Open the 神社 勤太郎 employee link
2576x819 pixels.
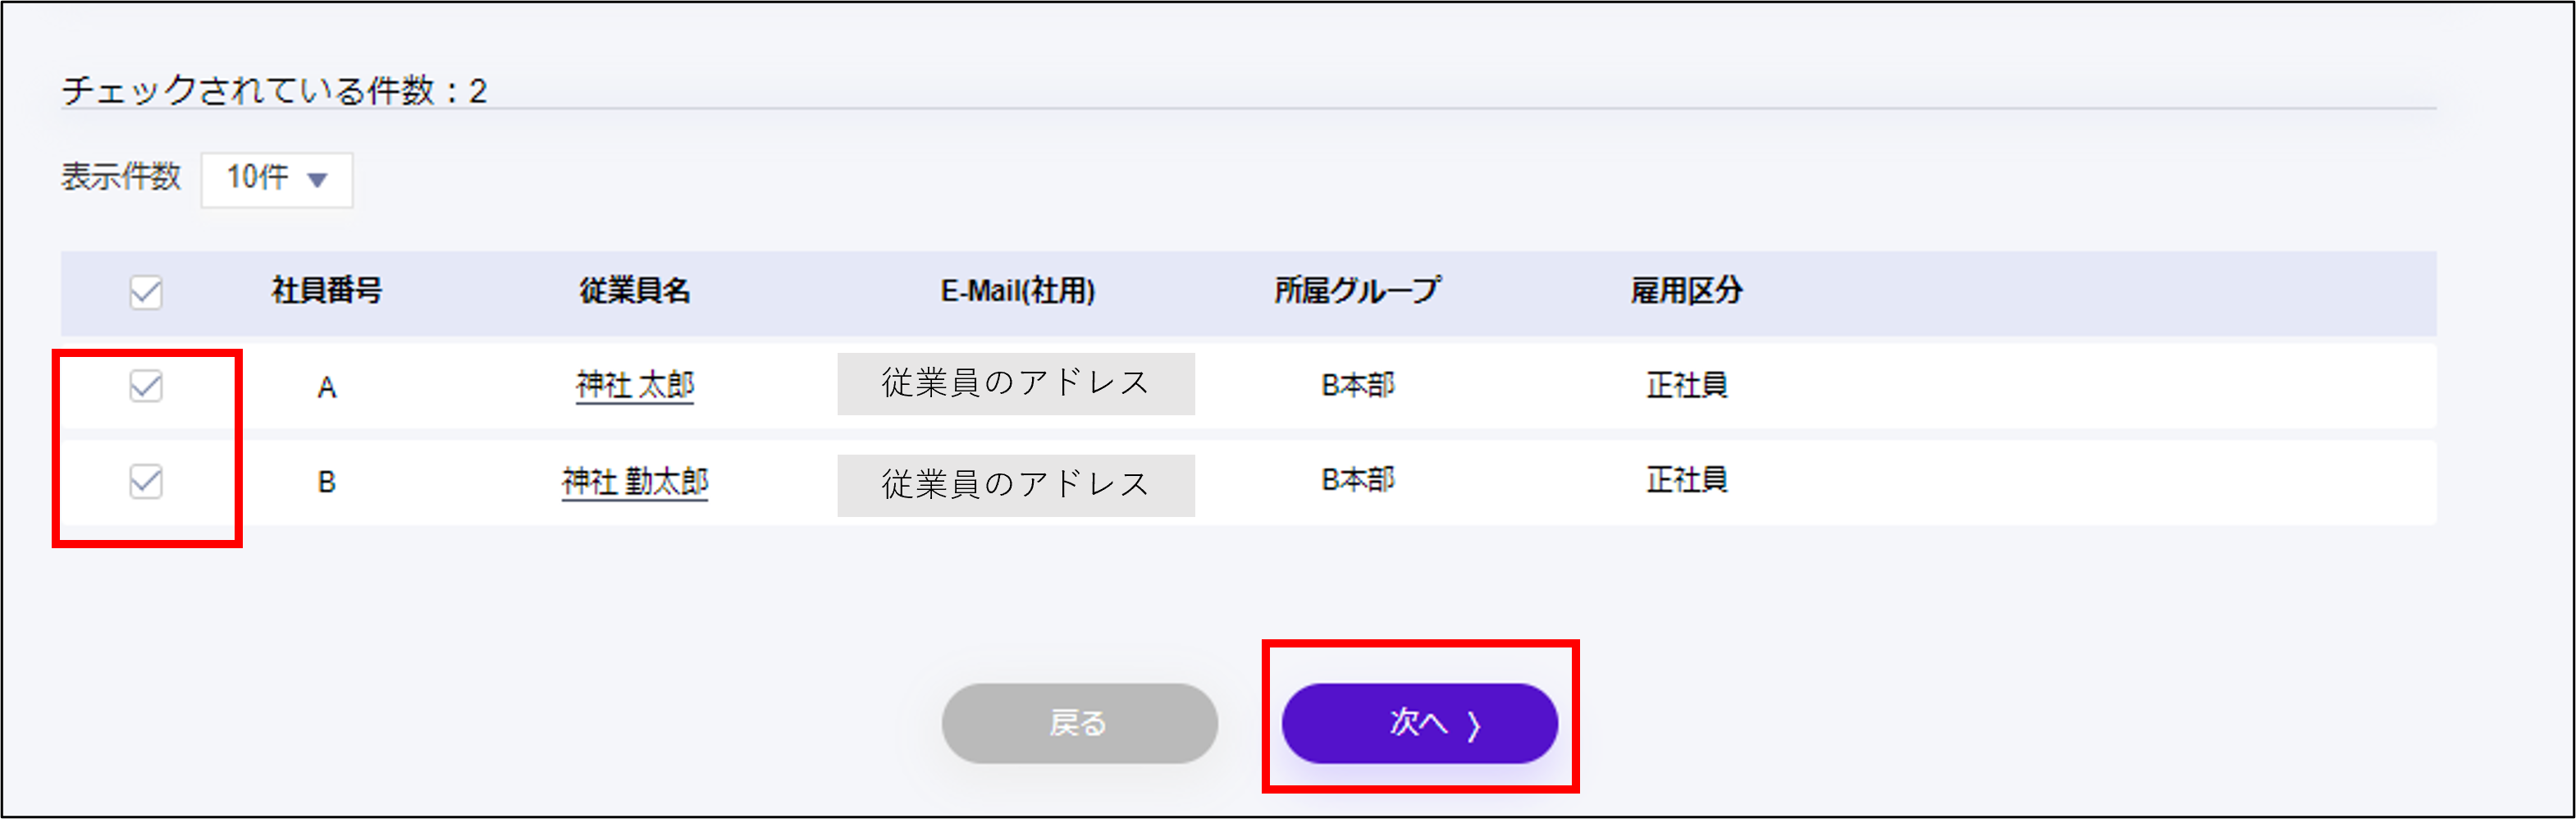click(635, 482)
